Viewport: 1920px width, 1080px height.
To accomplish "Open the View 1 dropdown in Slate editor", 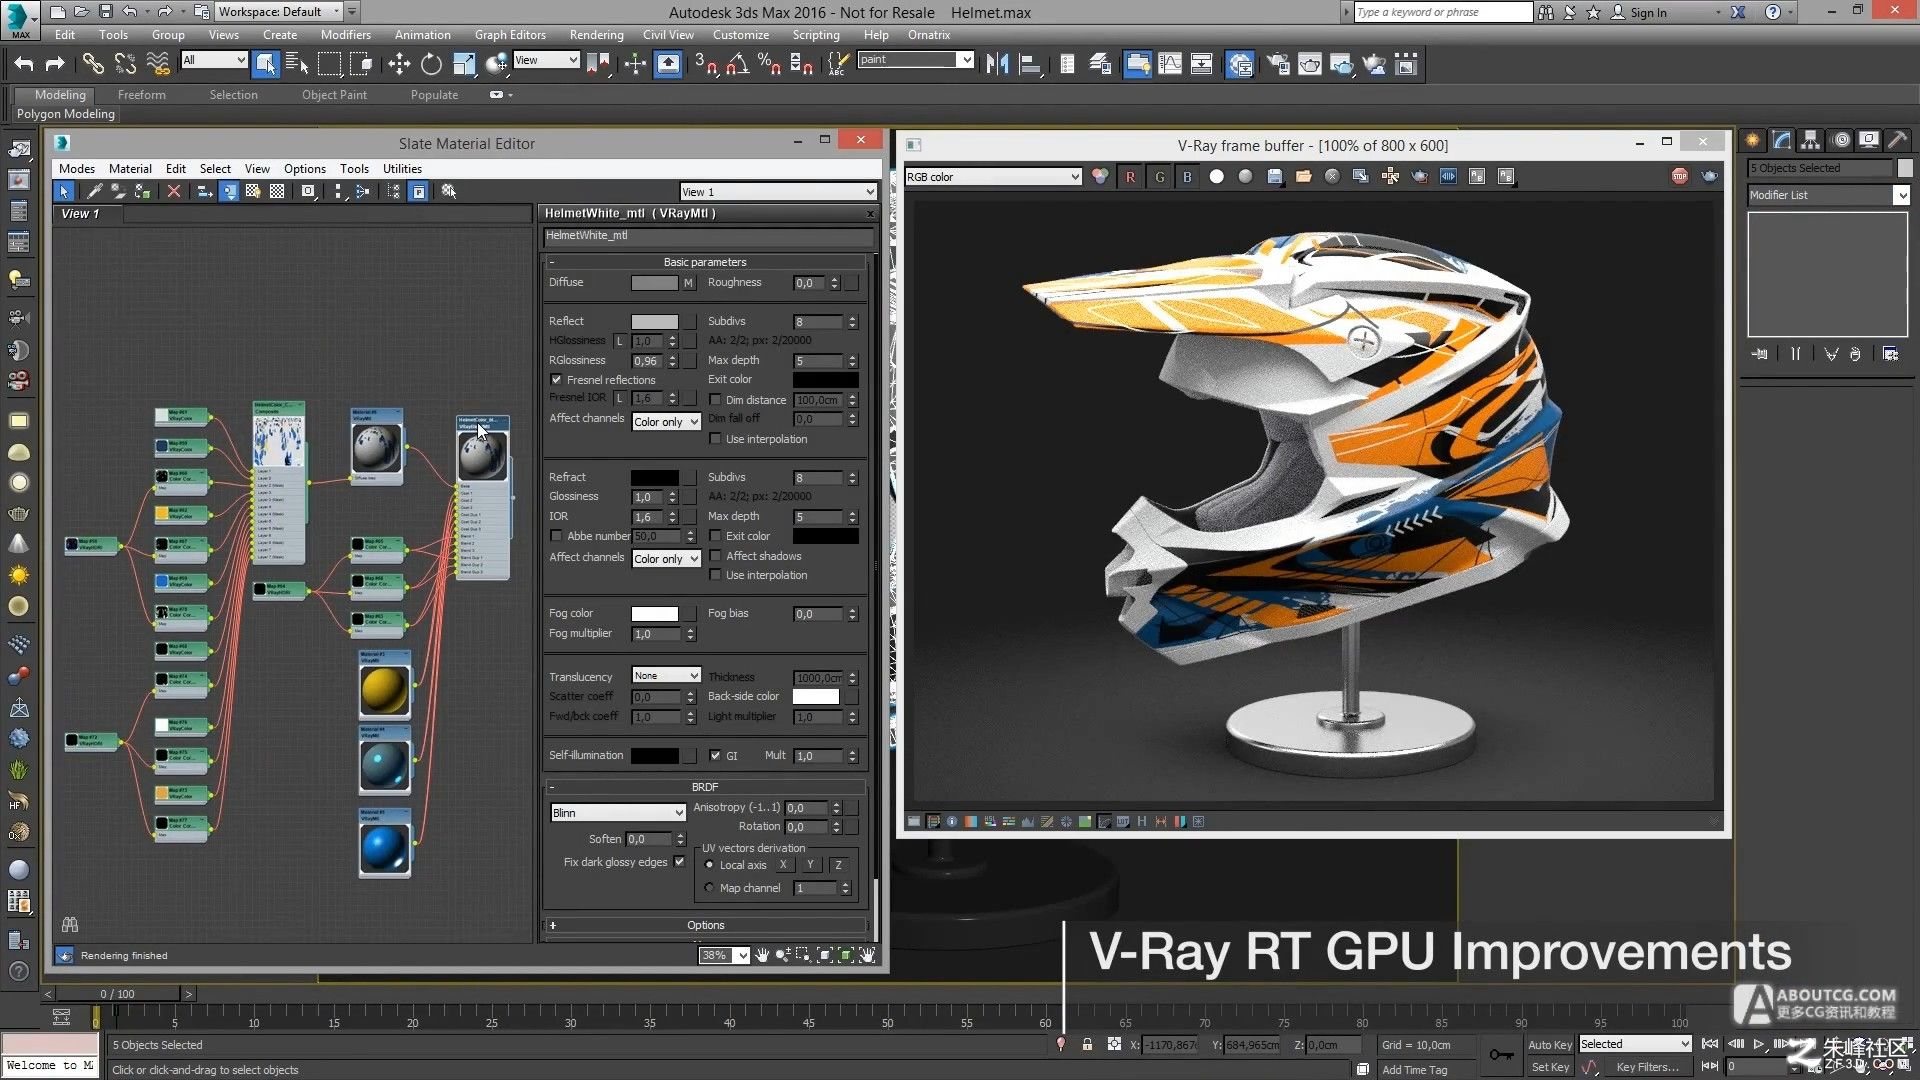I will click(x=778, y=192).
